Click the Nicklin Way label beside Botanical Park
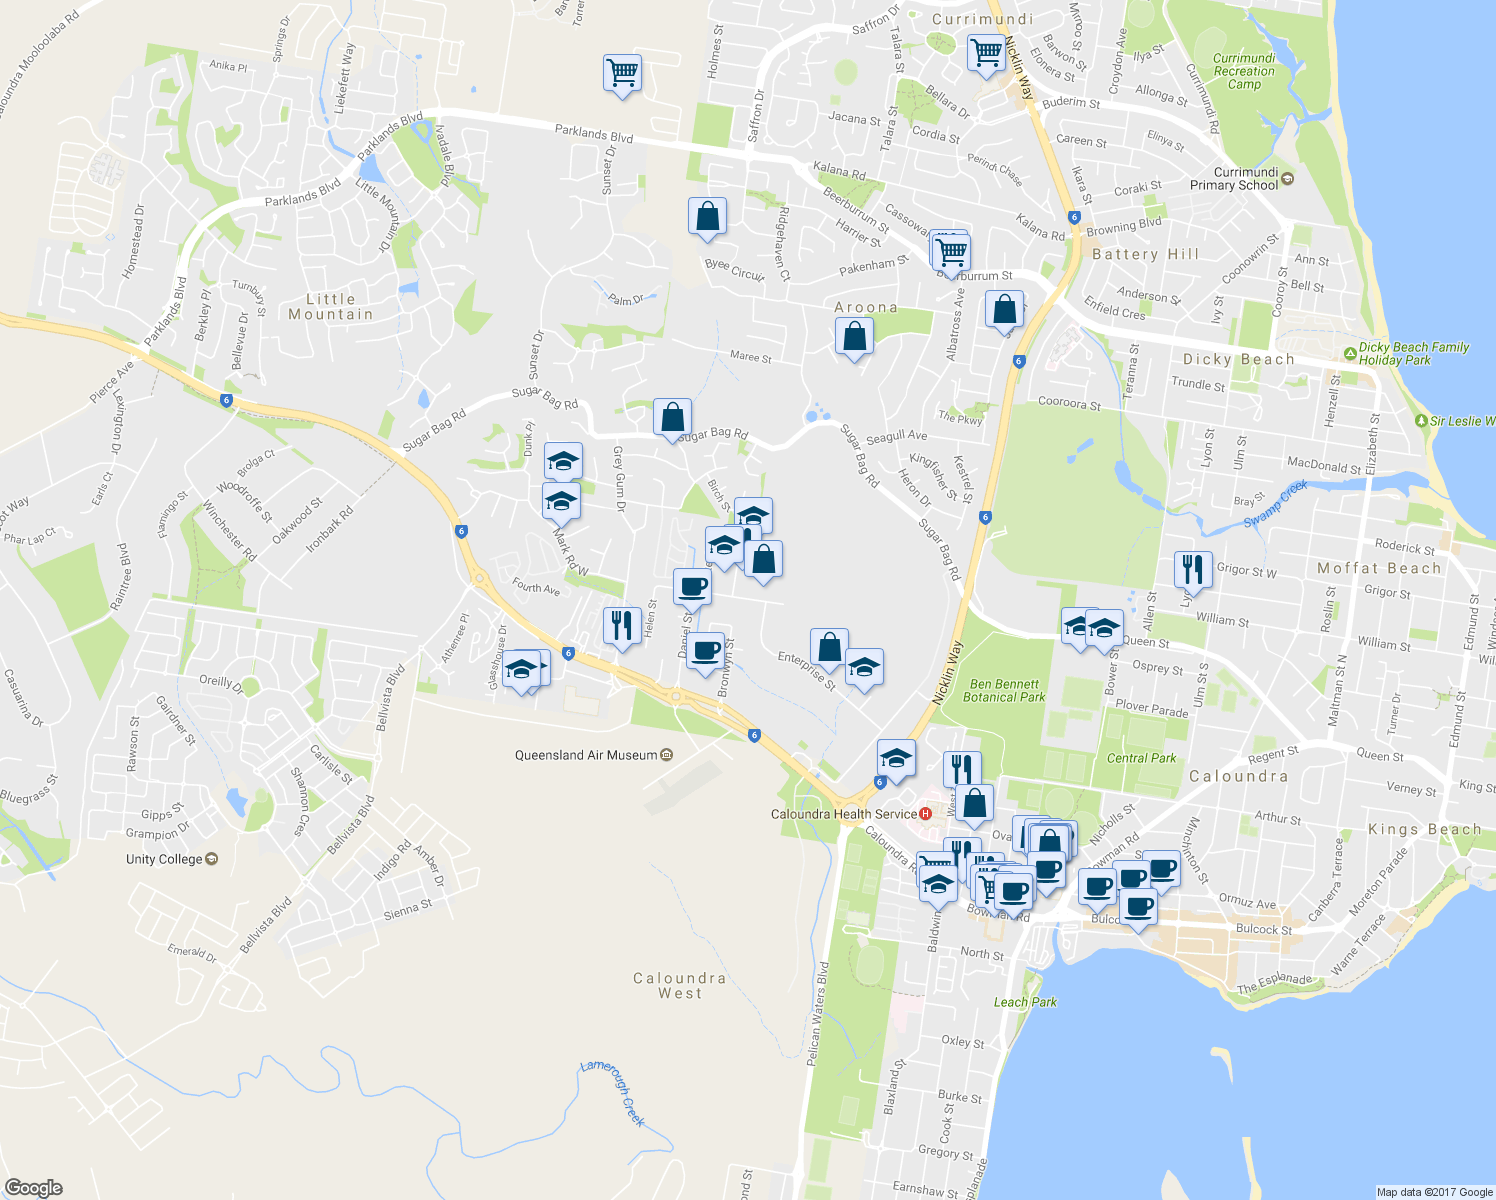Screen dimensions: 1496x1200 point(946,673)
